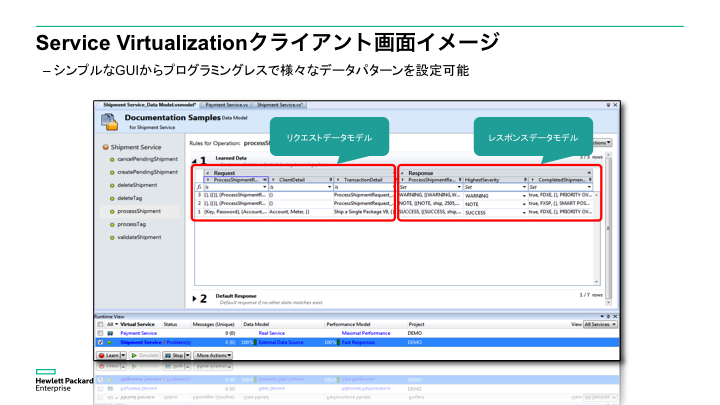The height and width of the screenshot is (405, 720).
Task: Switch to the Shipment Service_Data Model.vsmodel tab
Action: pyautogui.click(x=149, y=105)
